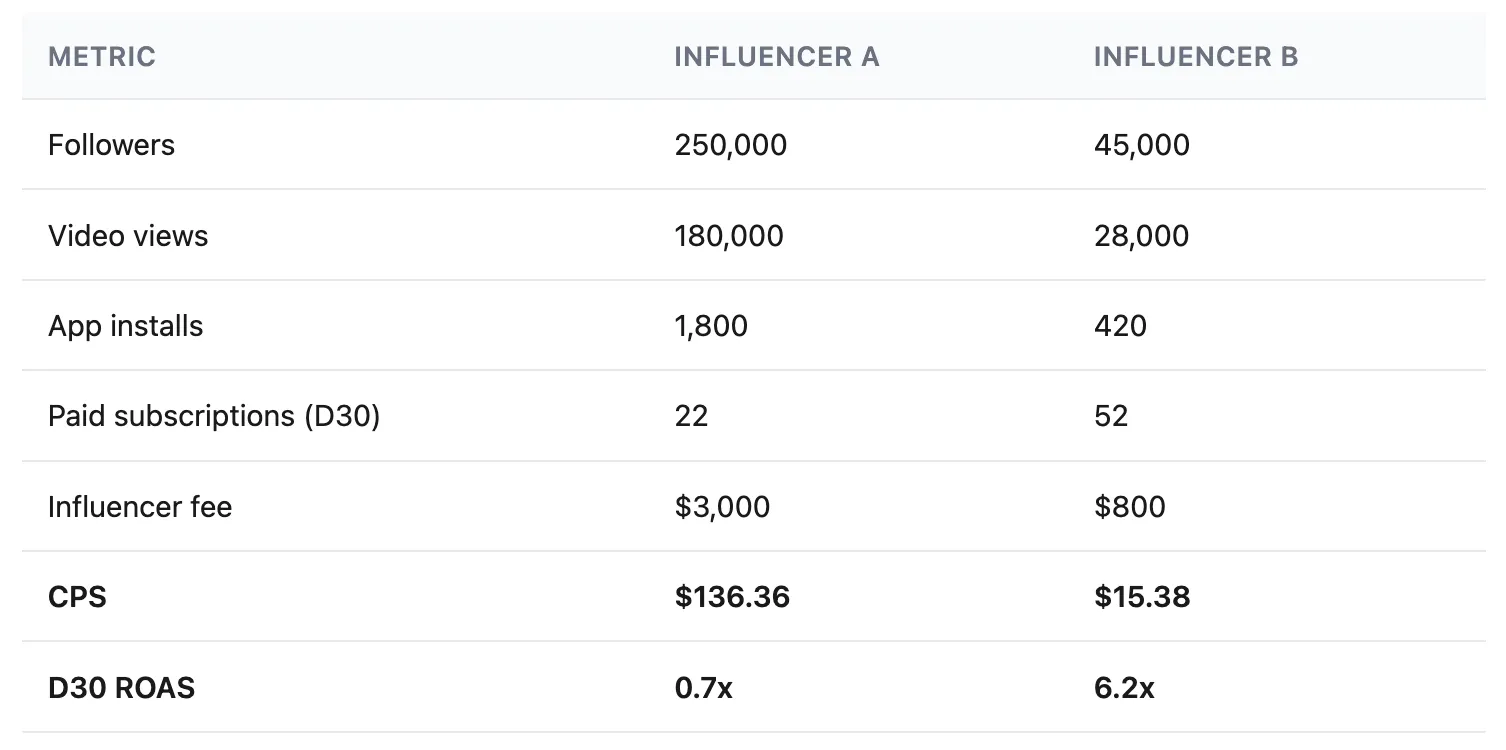Select the 250,000 followers cell

click(731, 145)
